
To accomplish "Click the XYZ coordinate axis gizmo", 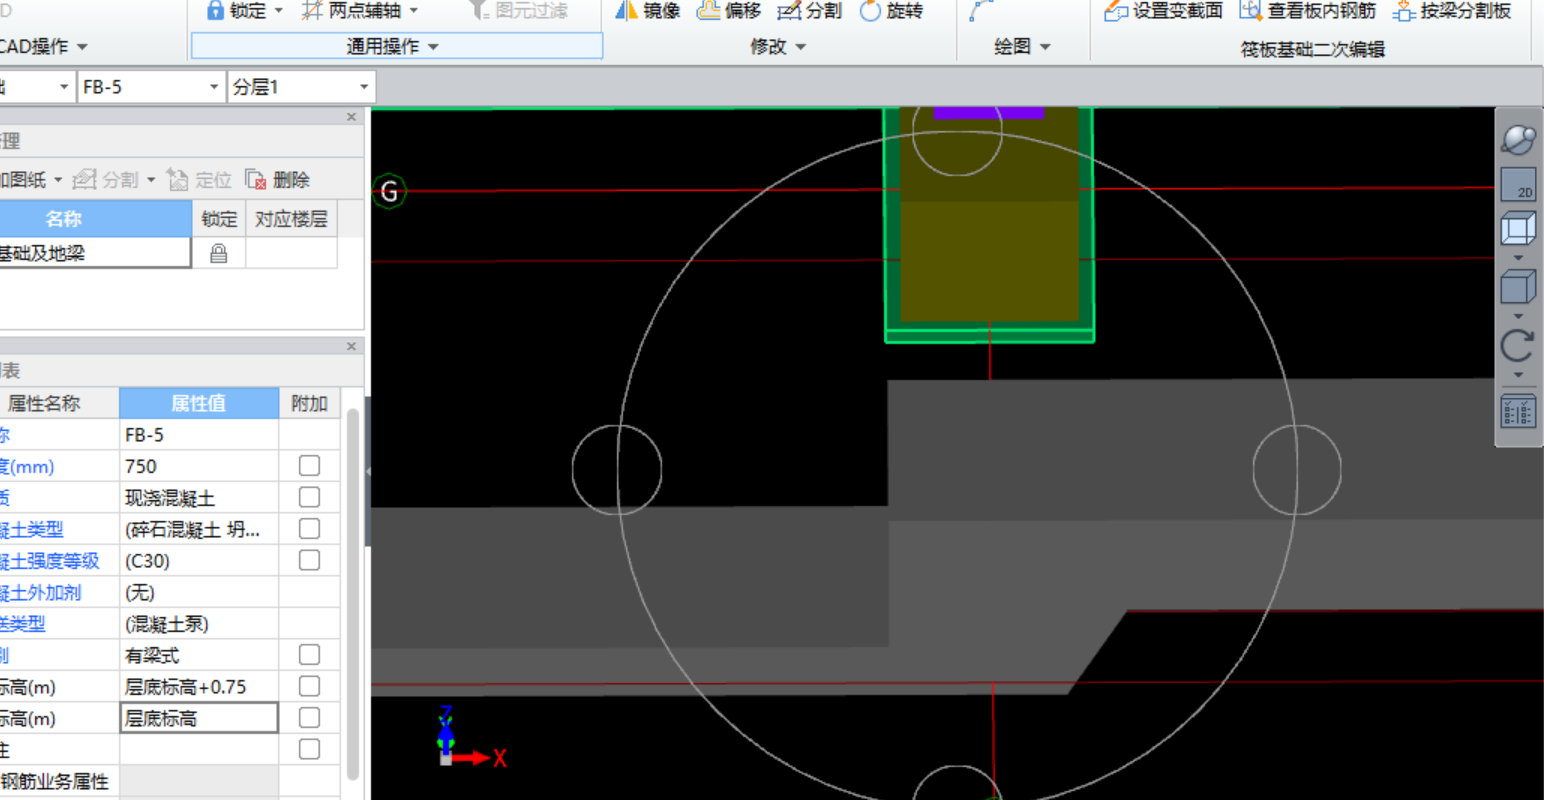I will [x=470, y=738].
